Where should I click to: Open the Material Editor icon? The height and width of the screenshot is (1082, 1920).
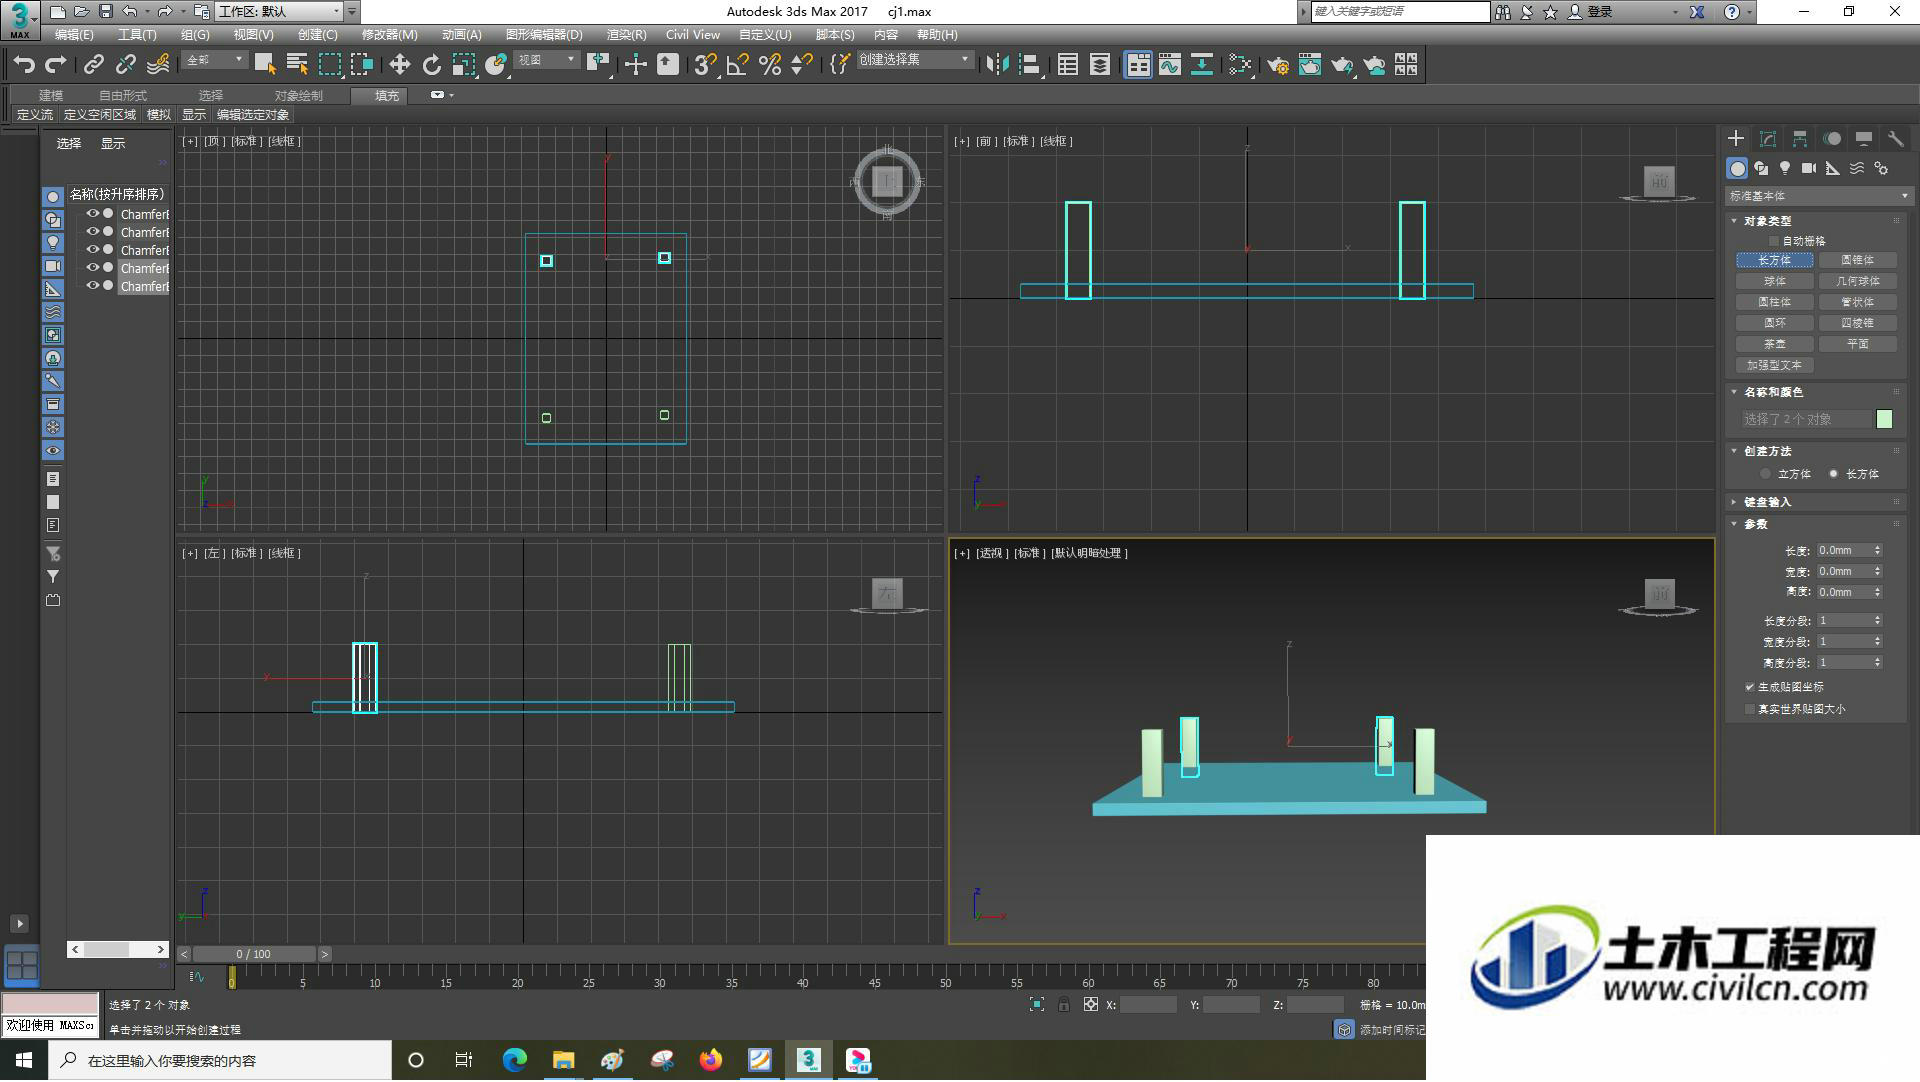1240,65
